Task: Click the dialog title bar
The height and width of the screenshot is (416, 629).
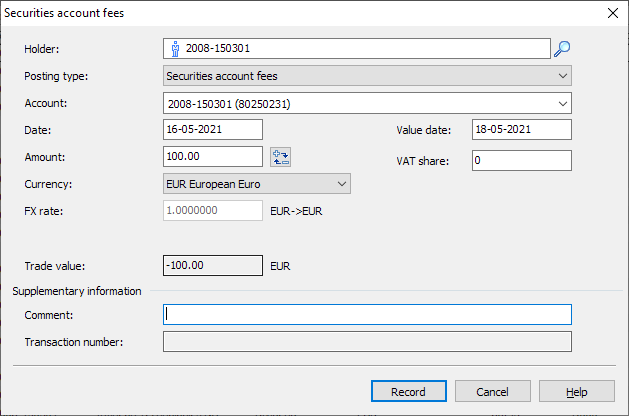Action: 300,13
